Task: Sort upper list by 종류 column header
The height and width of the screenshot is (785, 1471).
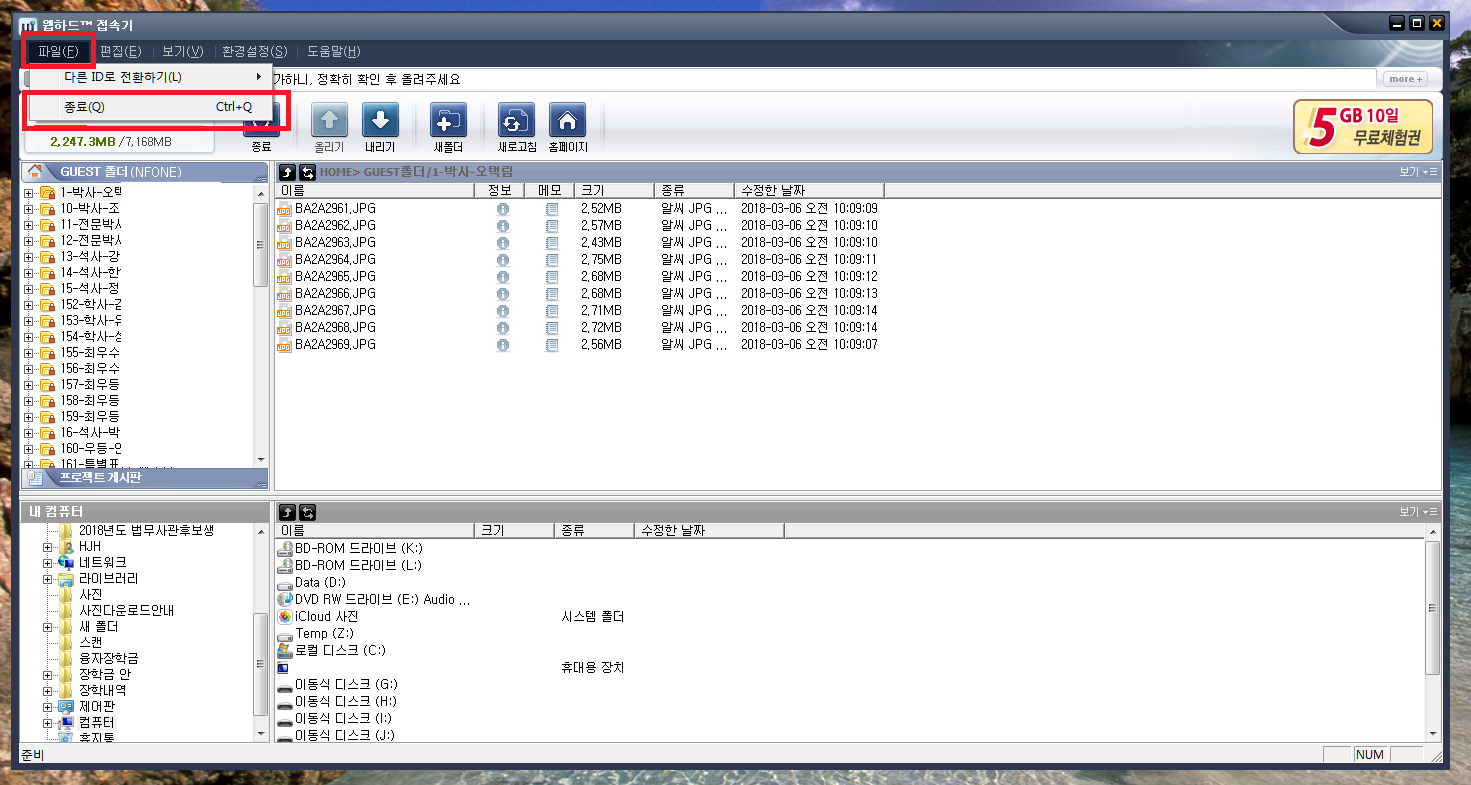Action: click(694, 190)
